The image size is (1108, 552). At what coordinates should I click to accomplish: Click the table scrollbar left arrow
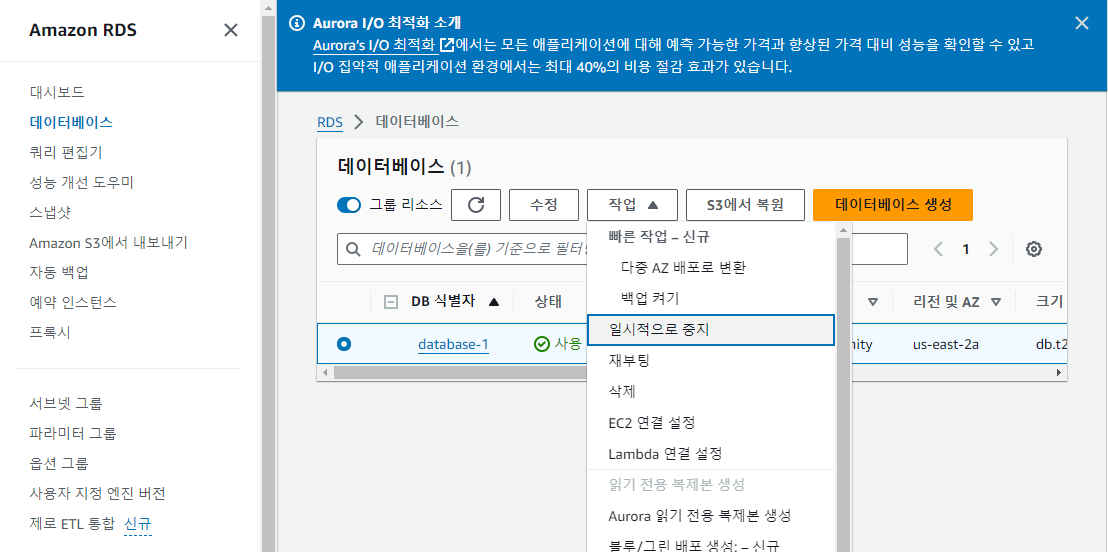(x=324, y=372)
